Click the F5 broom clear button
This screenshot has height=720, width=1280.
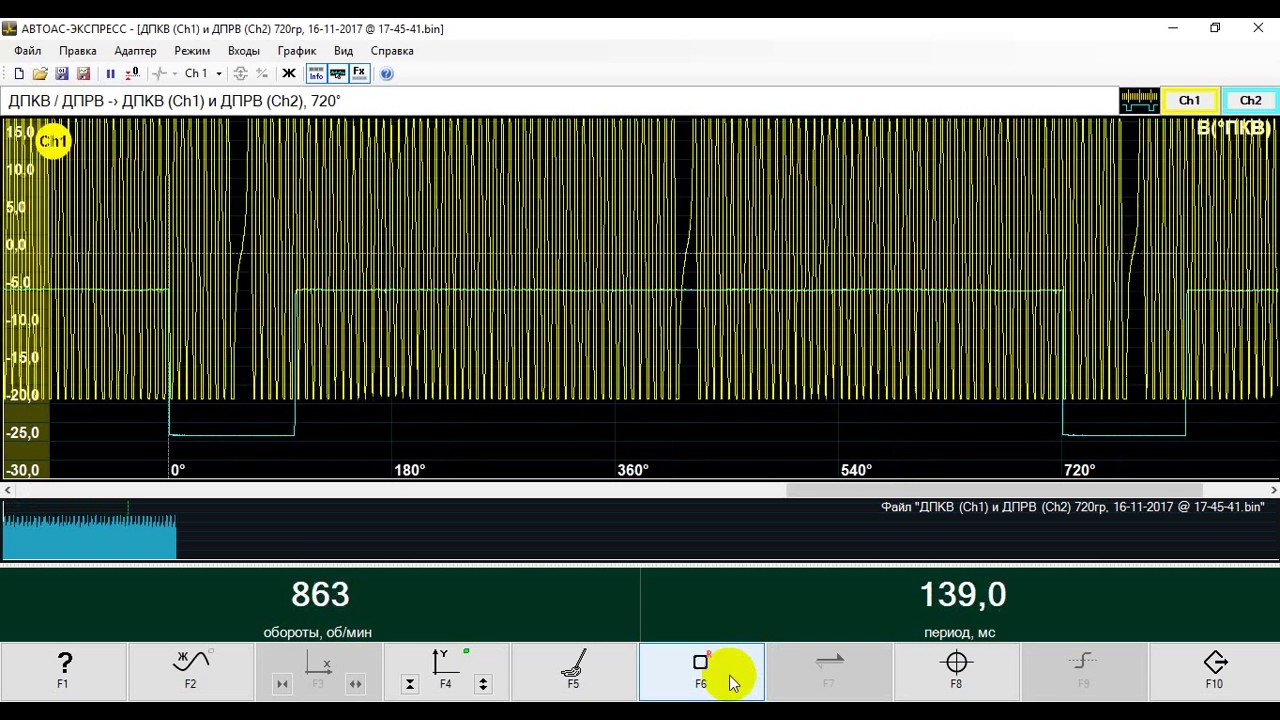(574, 671)
